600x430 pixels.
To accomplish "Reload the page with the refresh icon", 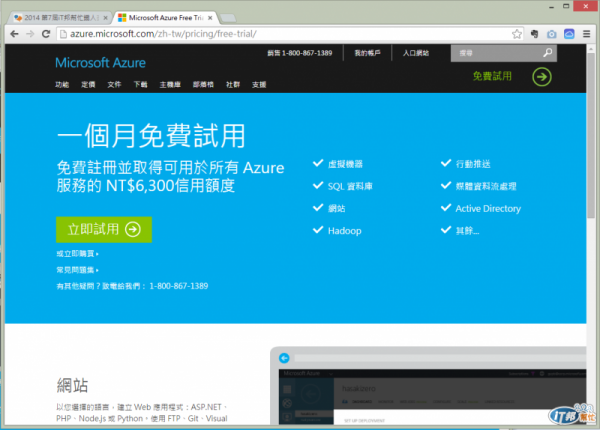I will [x=46, y=34].
